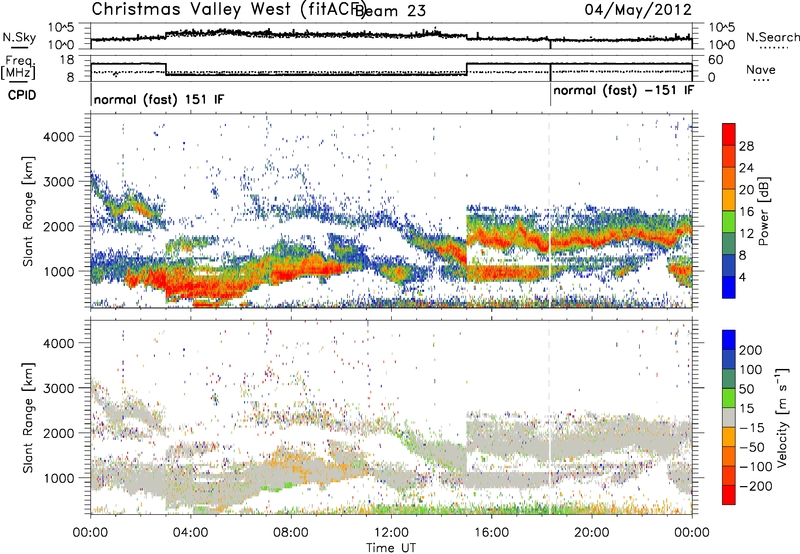Image resolution: width=800 pixels, height=554 pixels.
Task: Pick the red band below -200 on Velocity bar
Action: [729, 495]
